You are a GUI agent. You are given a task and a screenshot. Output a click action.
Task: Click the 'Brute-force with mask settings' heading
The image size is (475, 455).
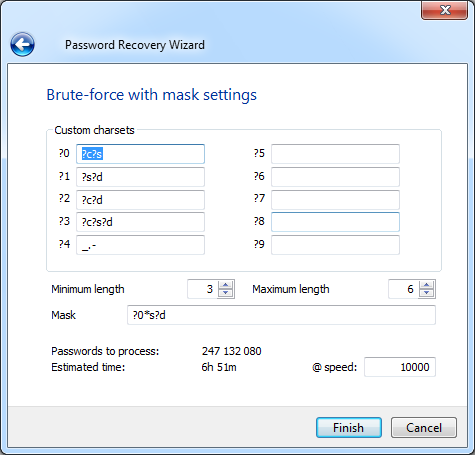pyautogui.click(x=152, y=95)
